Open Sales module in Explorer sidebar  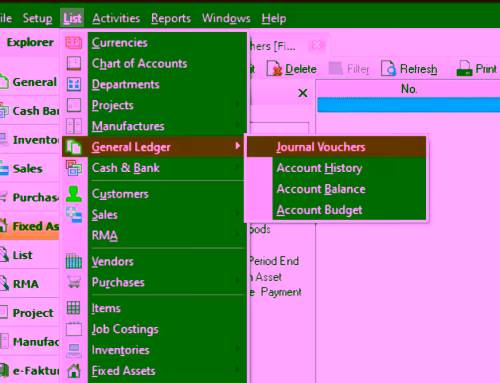[x=29, y=169]
